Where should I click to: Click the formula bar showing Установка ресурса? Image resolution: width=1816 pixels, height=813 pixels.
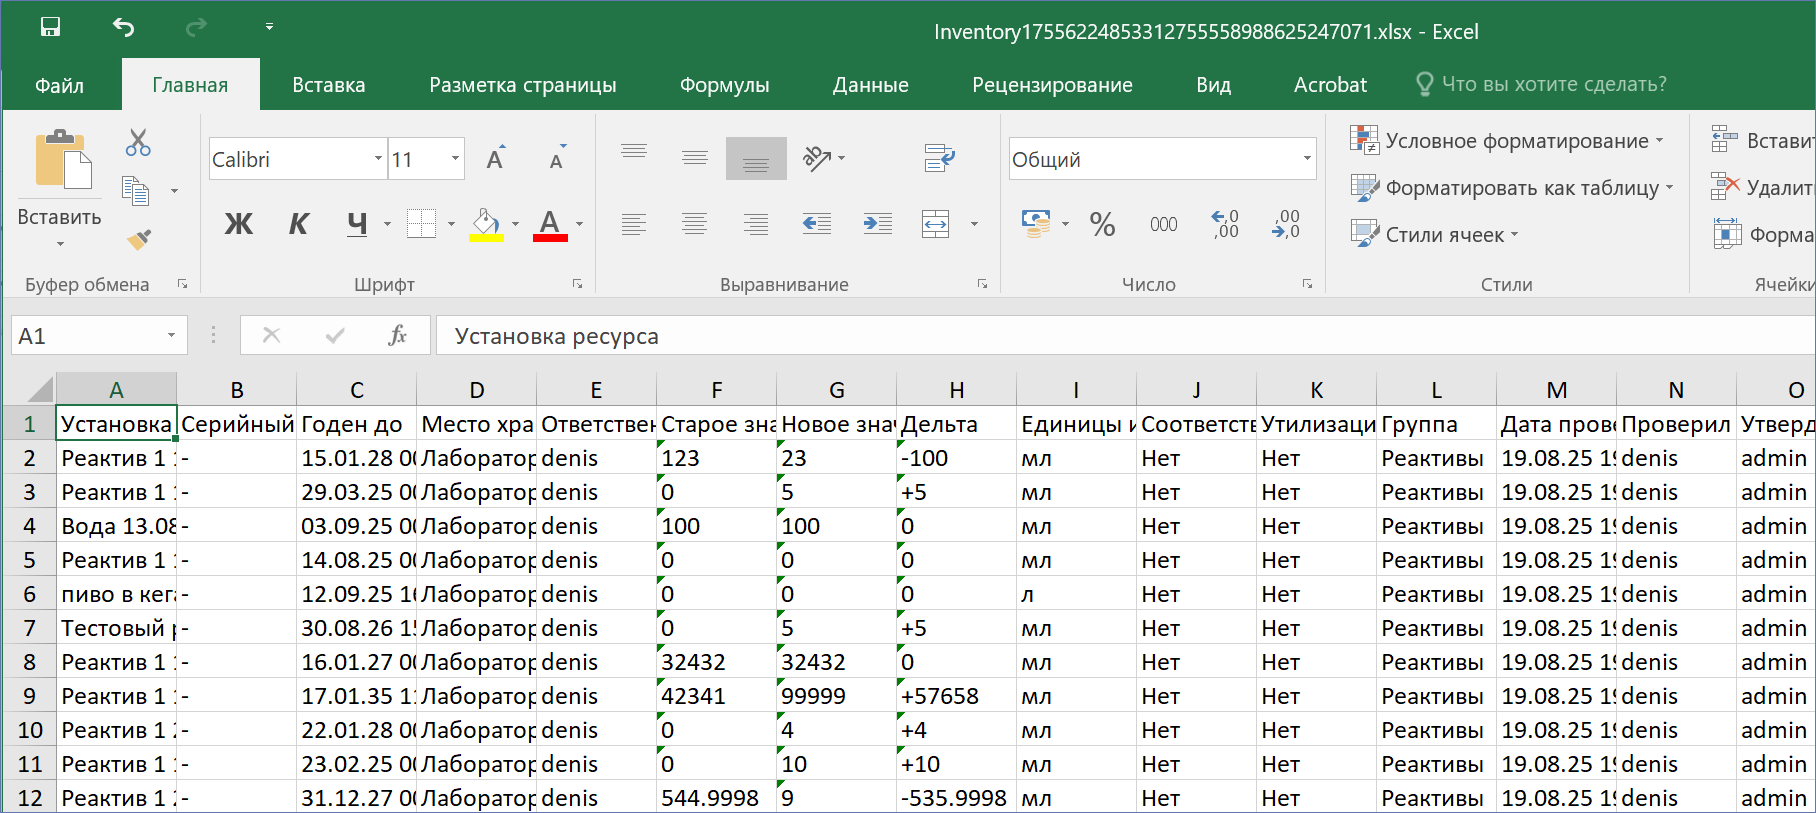click(1125, 336)
